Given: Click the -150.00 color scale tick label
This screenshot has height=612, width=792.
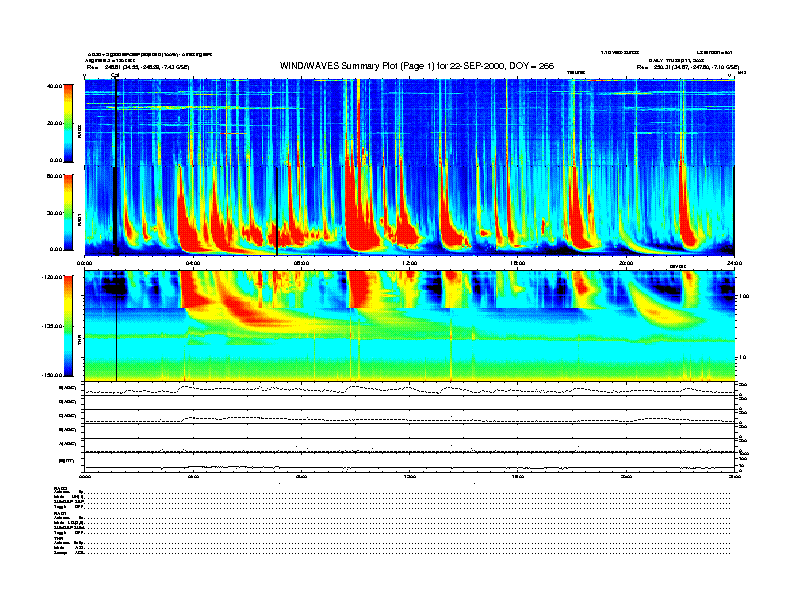Looking at the screenshot, I should [53, 375].
